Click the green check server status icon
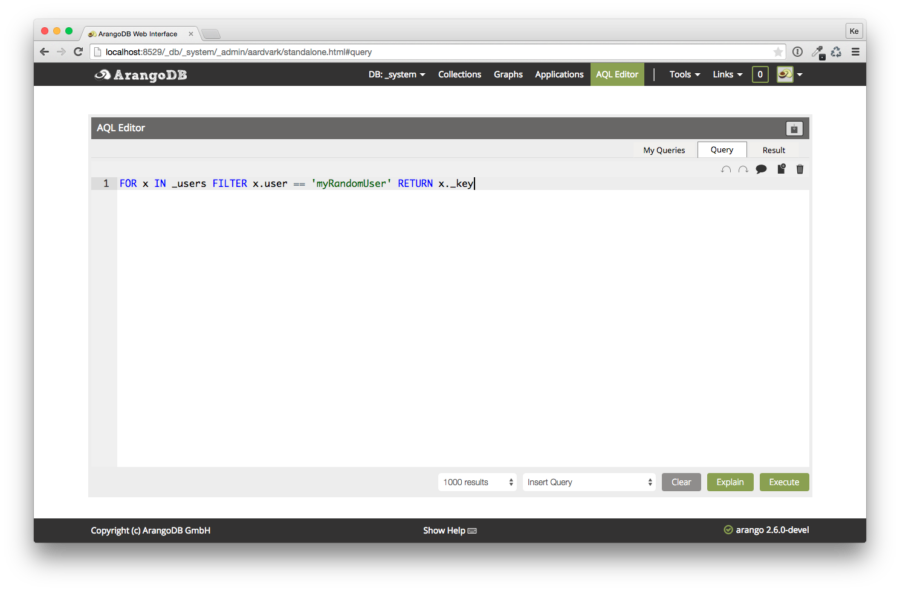This screenshot has height=591, width=900. click(728, 530)
